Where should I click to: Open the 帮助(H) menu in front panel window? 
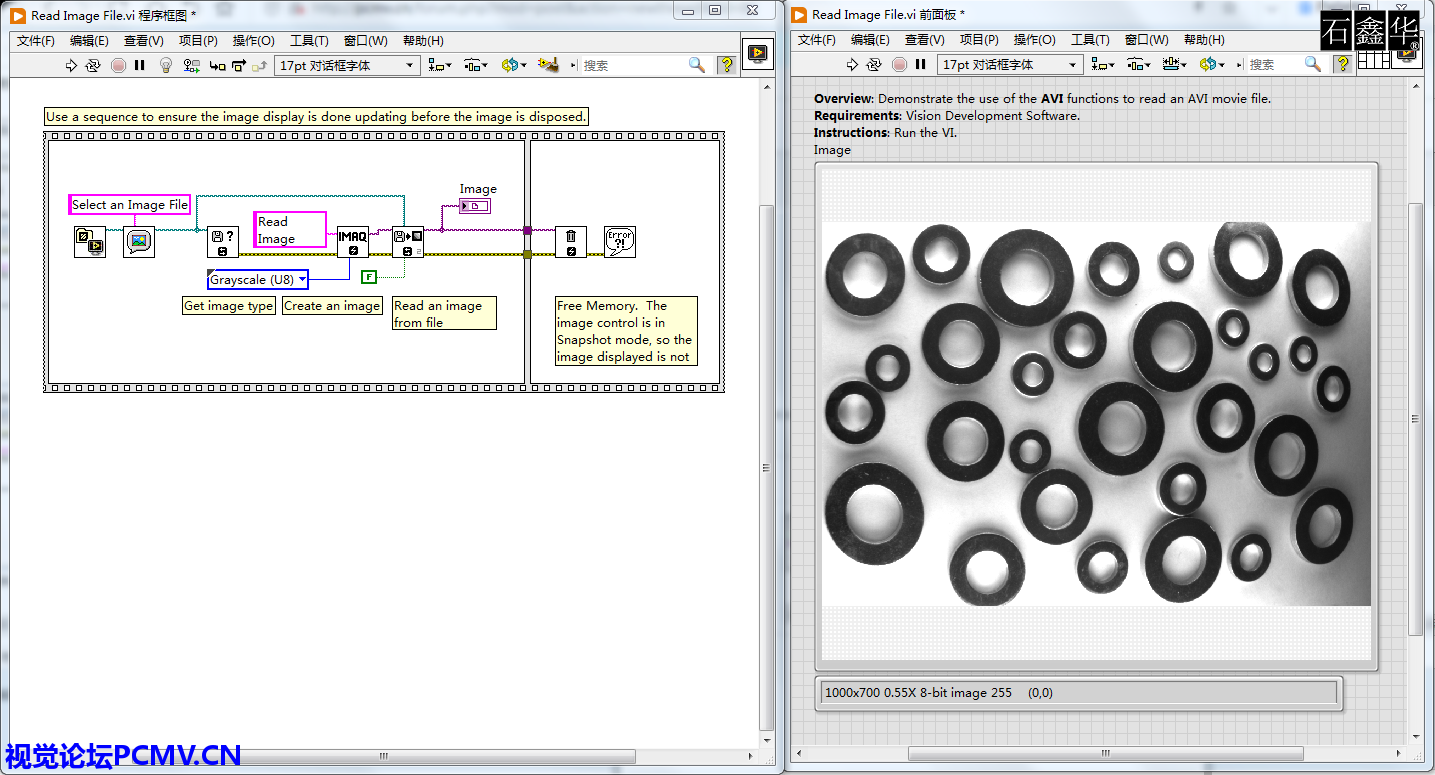click(x=1204, y=40)
